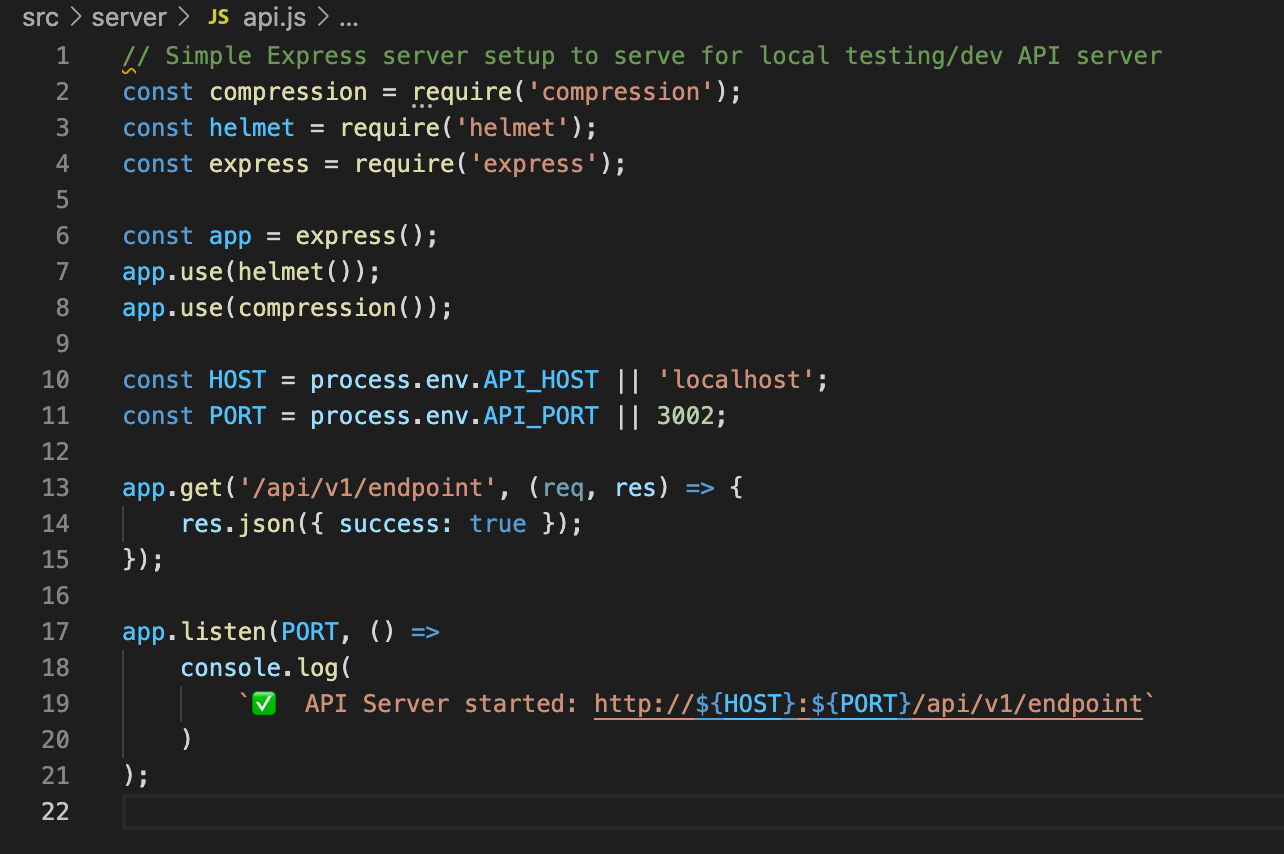Select the api.js breadcrumb item
Screen dimensions: 1284x854
[x=274, y=18]
